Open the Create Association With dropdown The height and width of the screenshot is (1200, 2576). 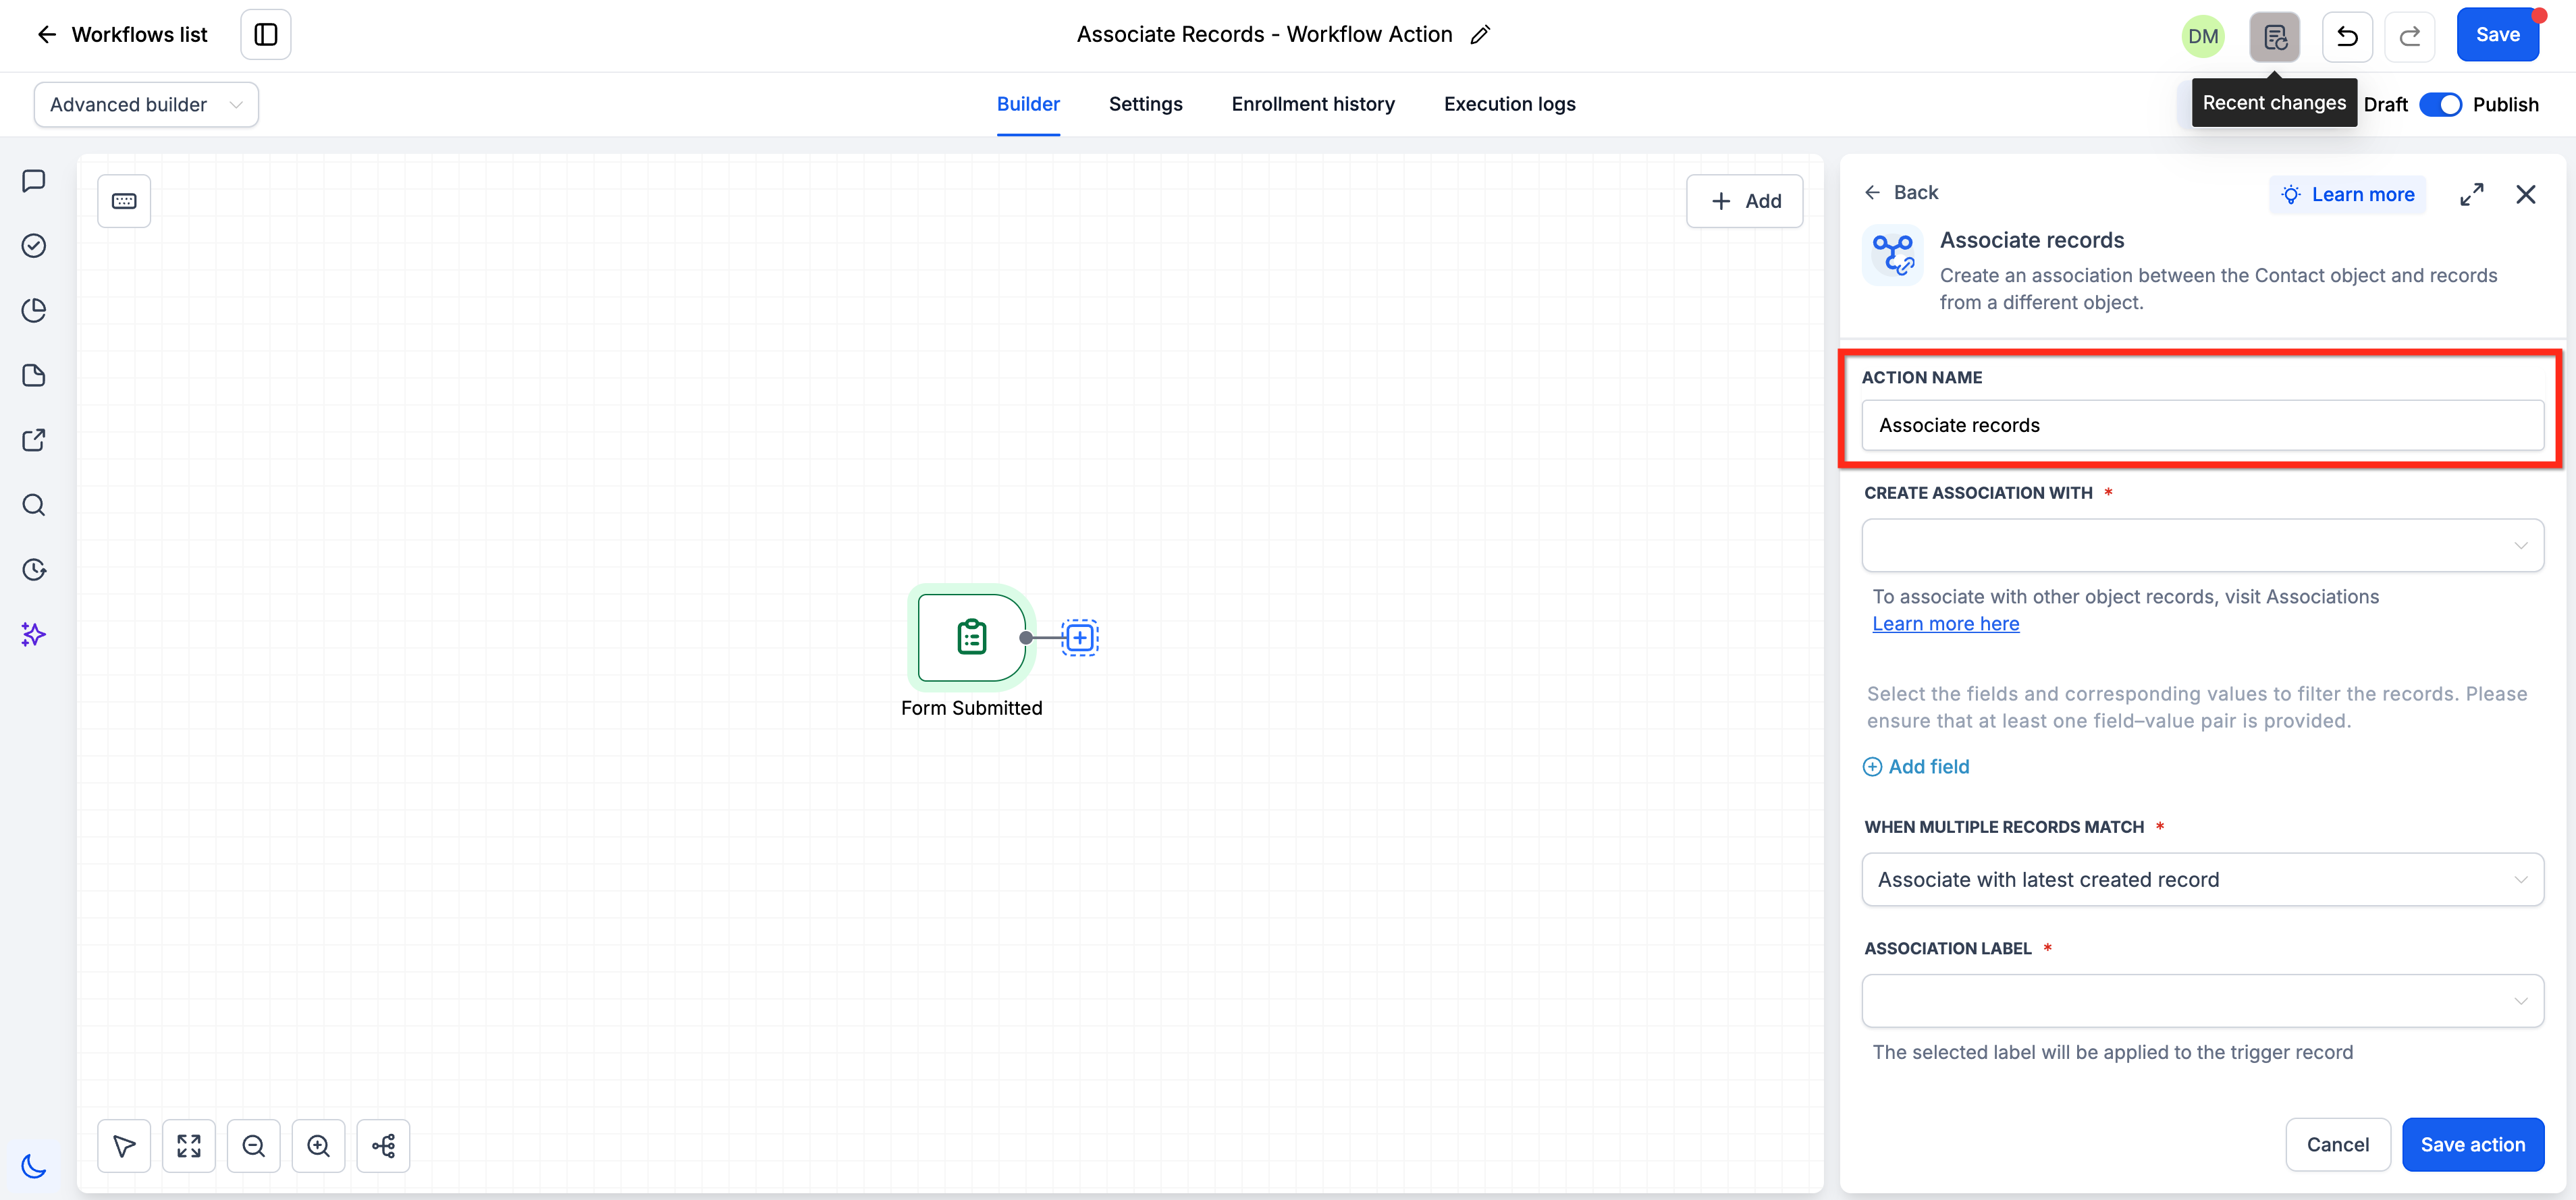coord(2203,546)
